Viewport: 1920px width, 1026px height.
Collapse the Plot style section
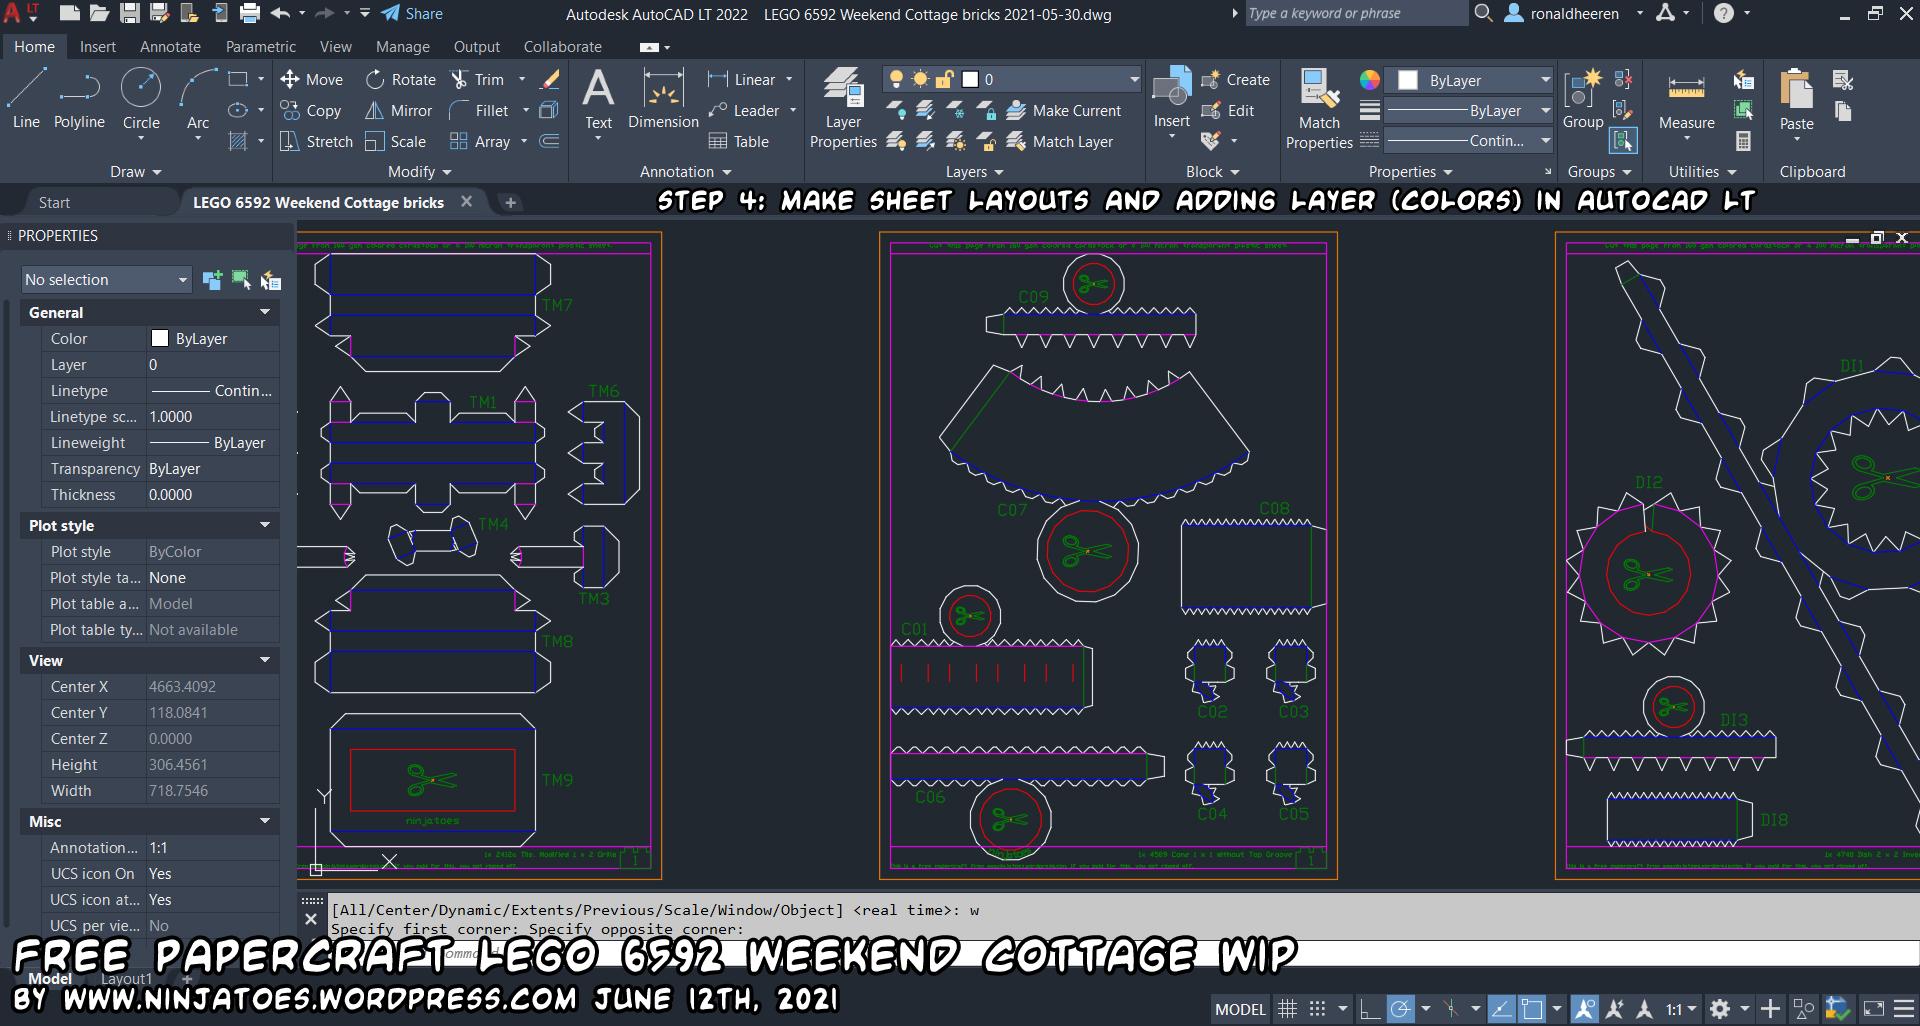(x=265, y=525)
